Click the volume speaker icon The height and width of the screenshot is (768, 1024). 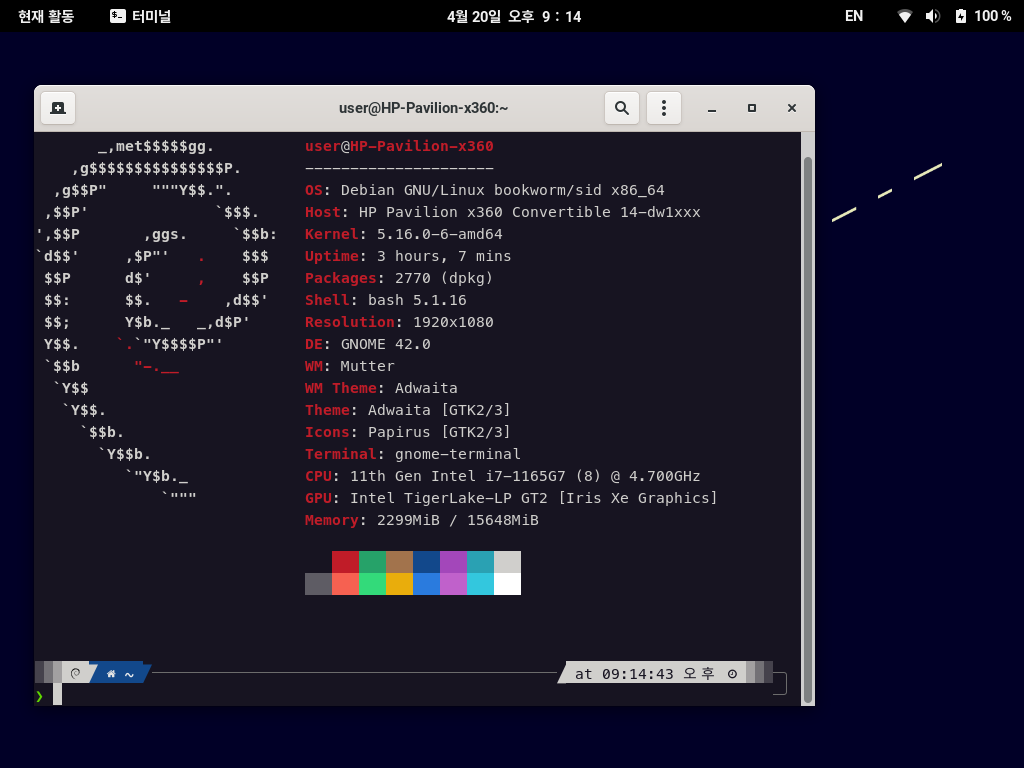click(x=932, y=16)
